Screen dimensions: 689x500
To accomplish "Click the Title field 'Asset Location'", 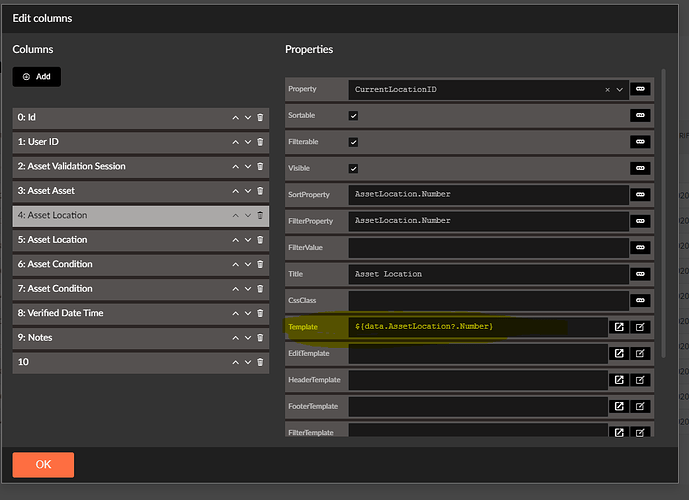I will [x=489, y=274].
